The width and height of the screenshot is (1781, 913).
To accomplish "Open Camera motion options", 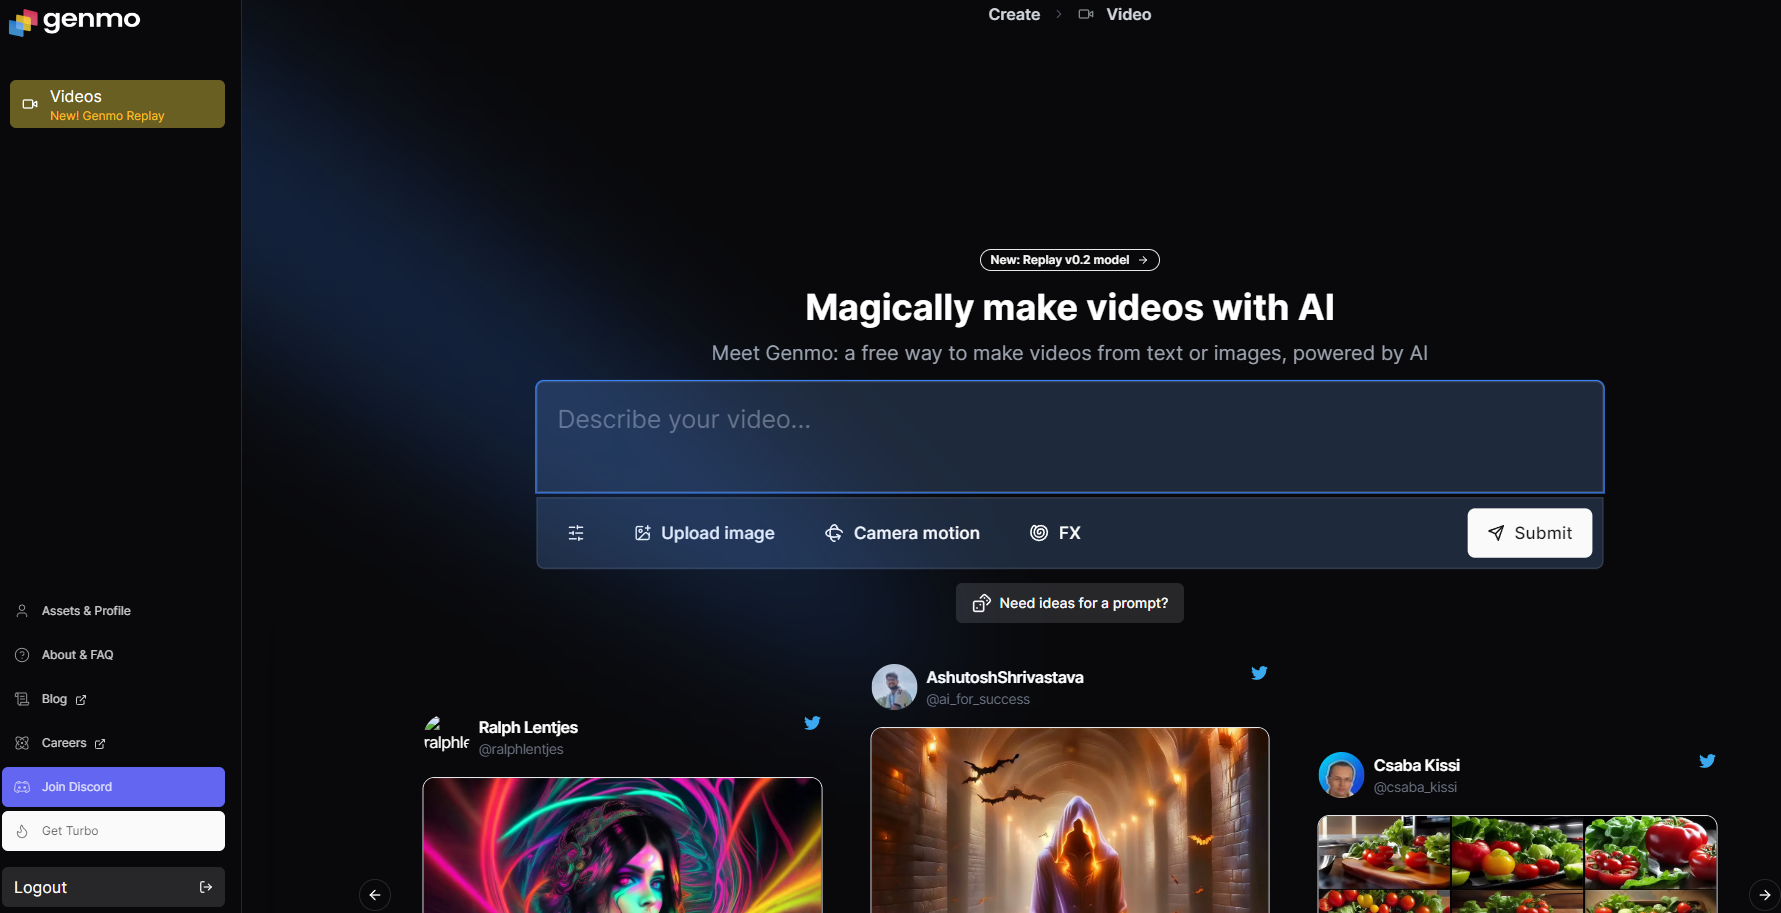I will 902,533.
